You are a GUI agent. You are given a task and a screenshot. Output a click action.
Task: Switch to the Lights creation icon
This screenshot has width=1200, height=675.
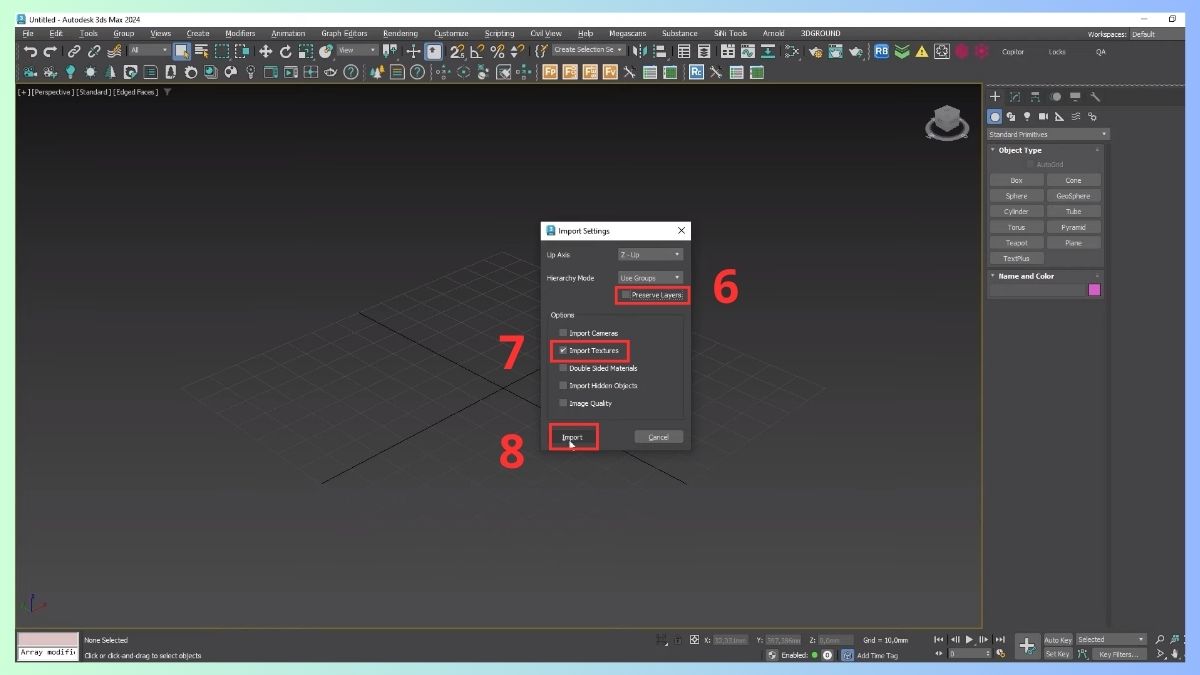[1027, 116]
